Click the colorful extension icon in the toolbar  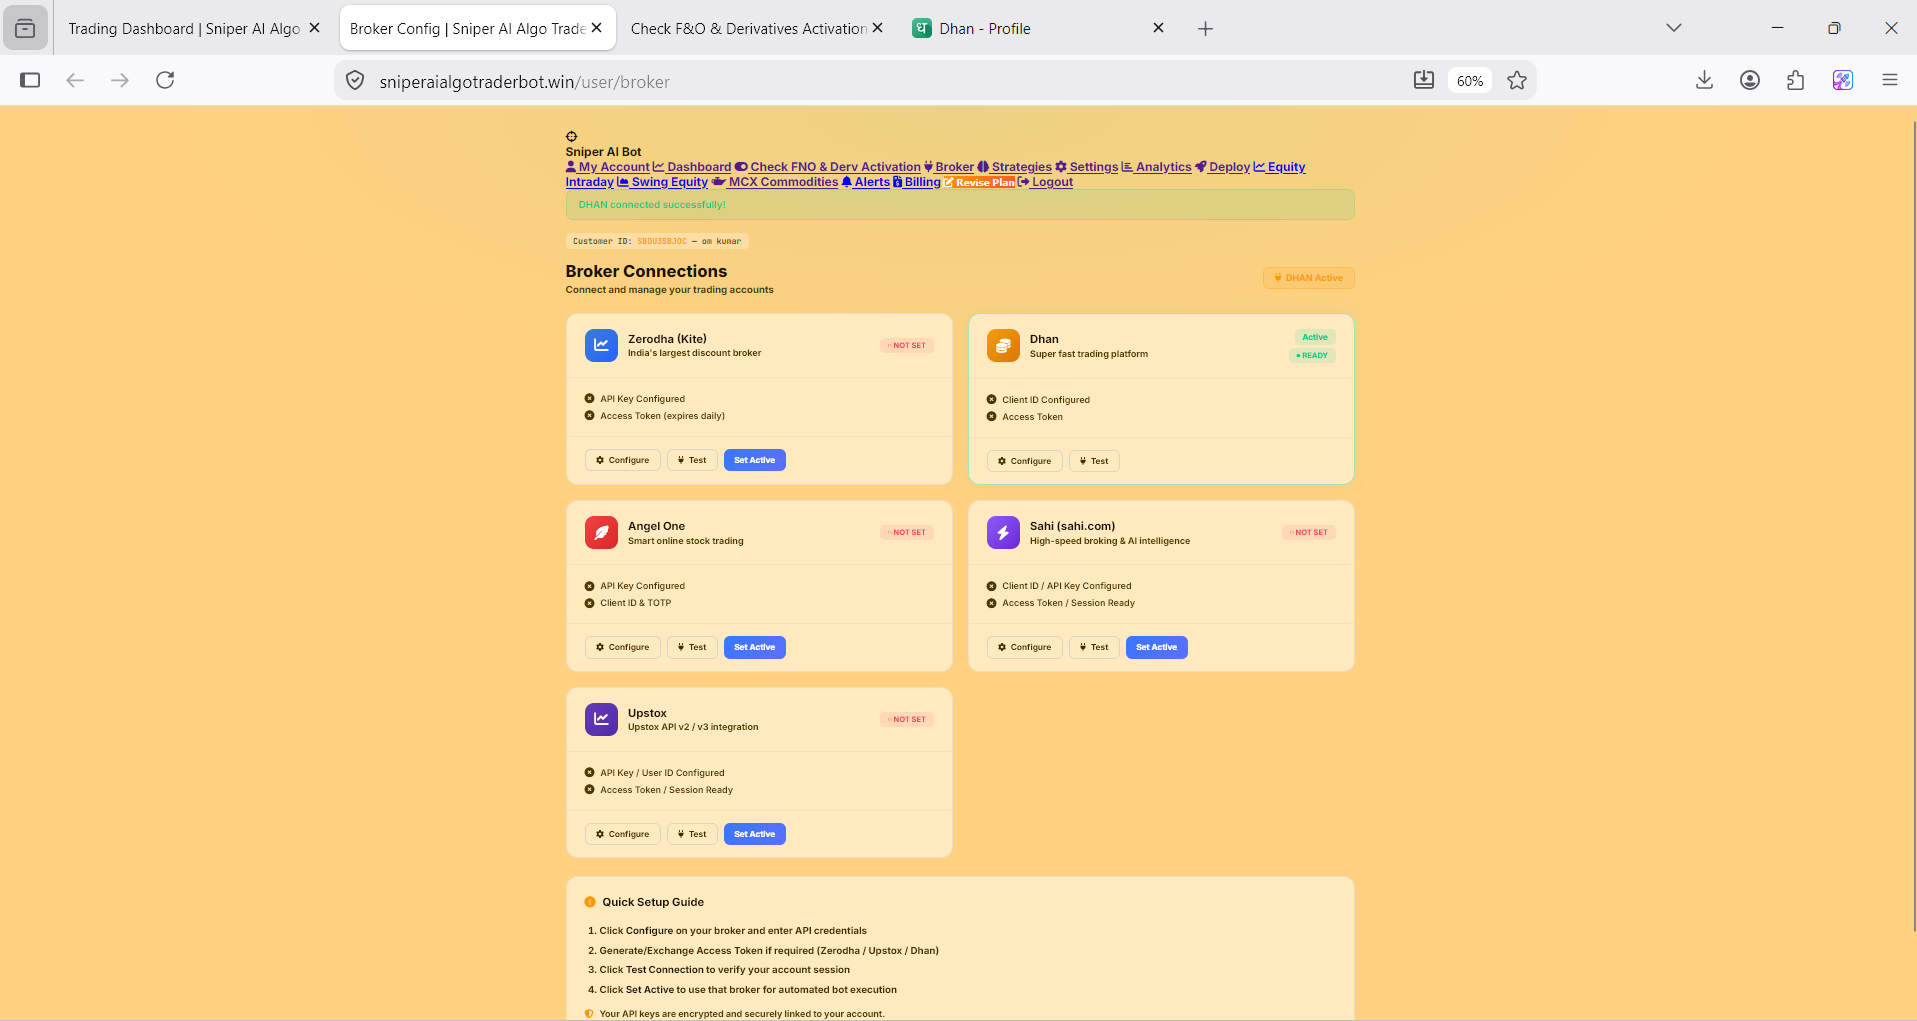coord(1843,80)
